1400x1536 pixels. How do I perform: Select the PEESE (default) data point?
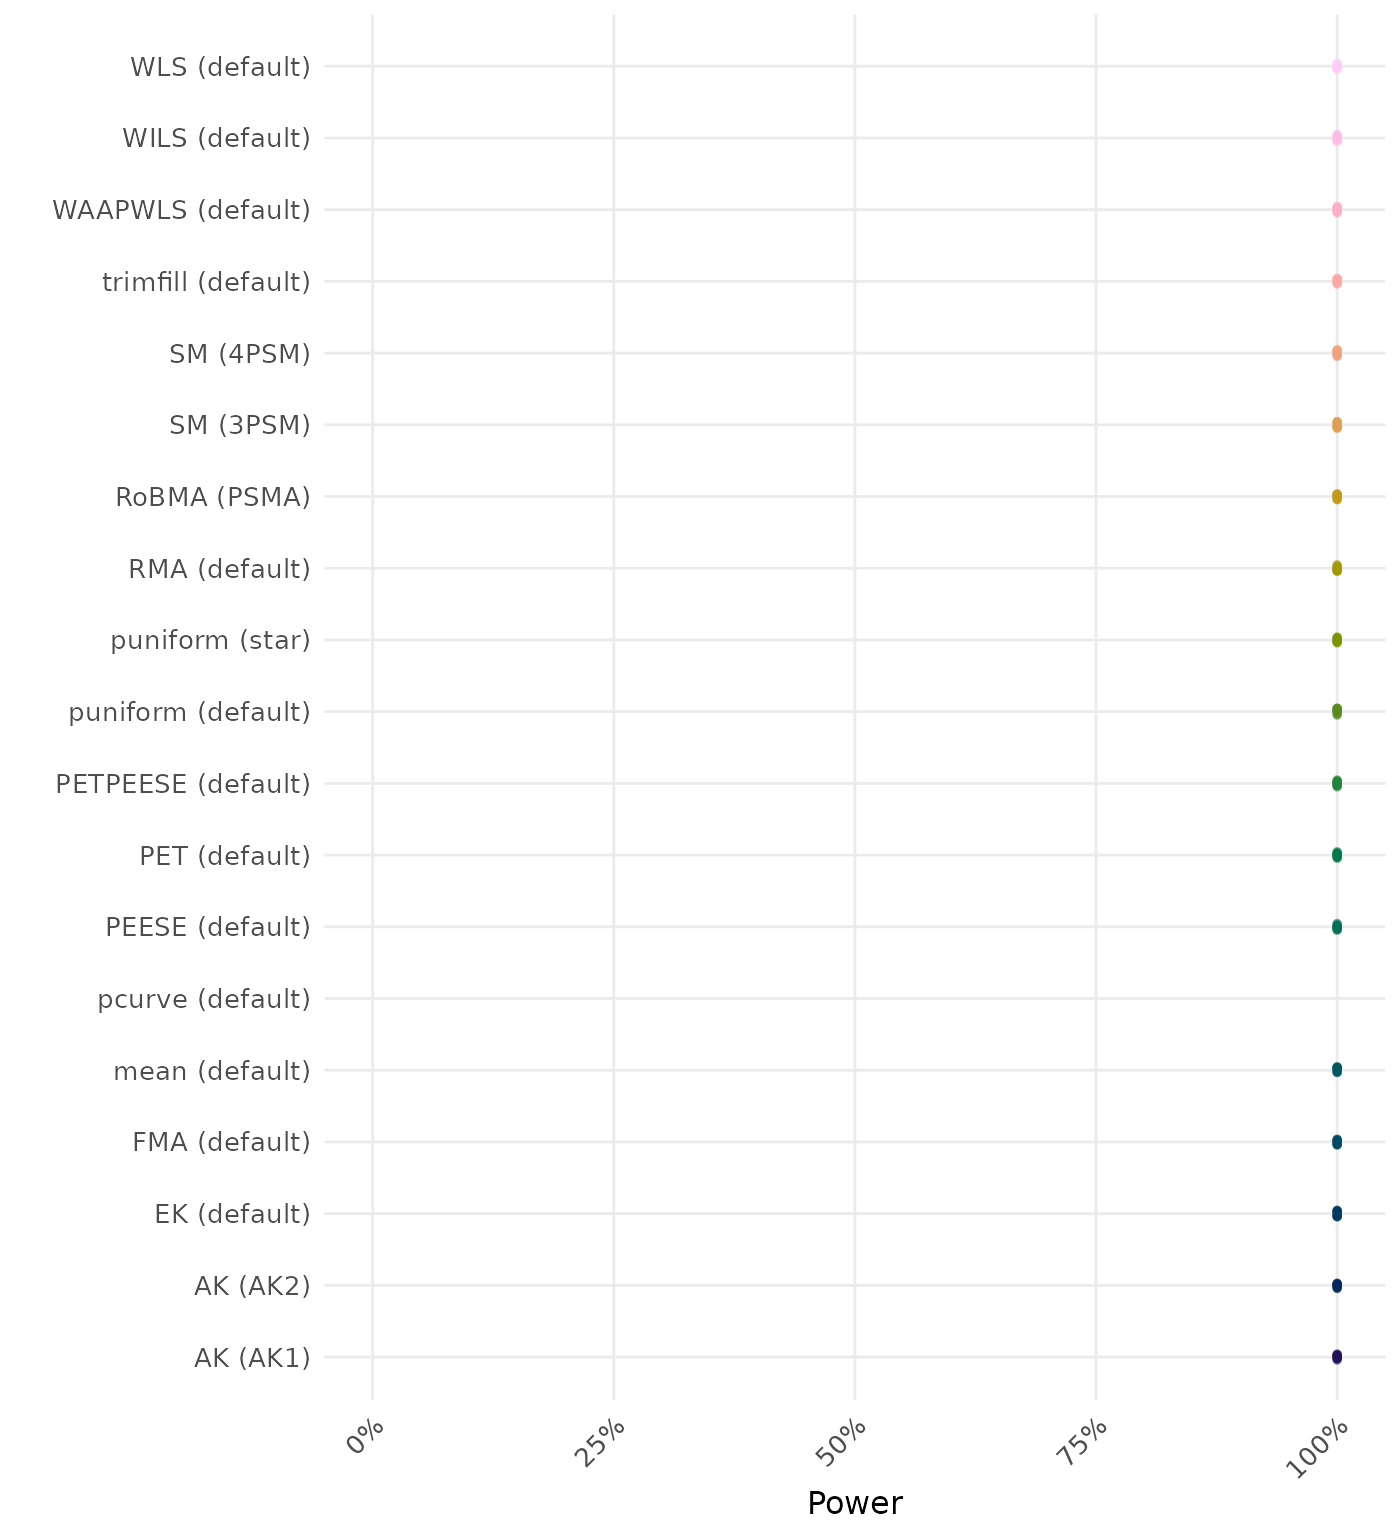tap(1336, 927)
